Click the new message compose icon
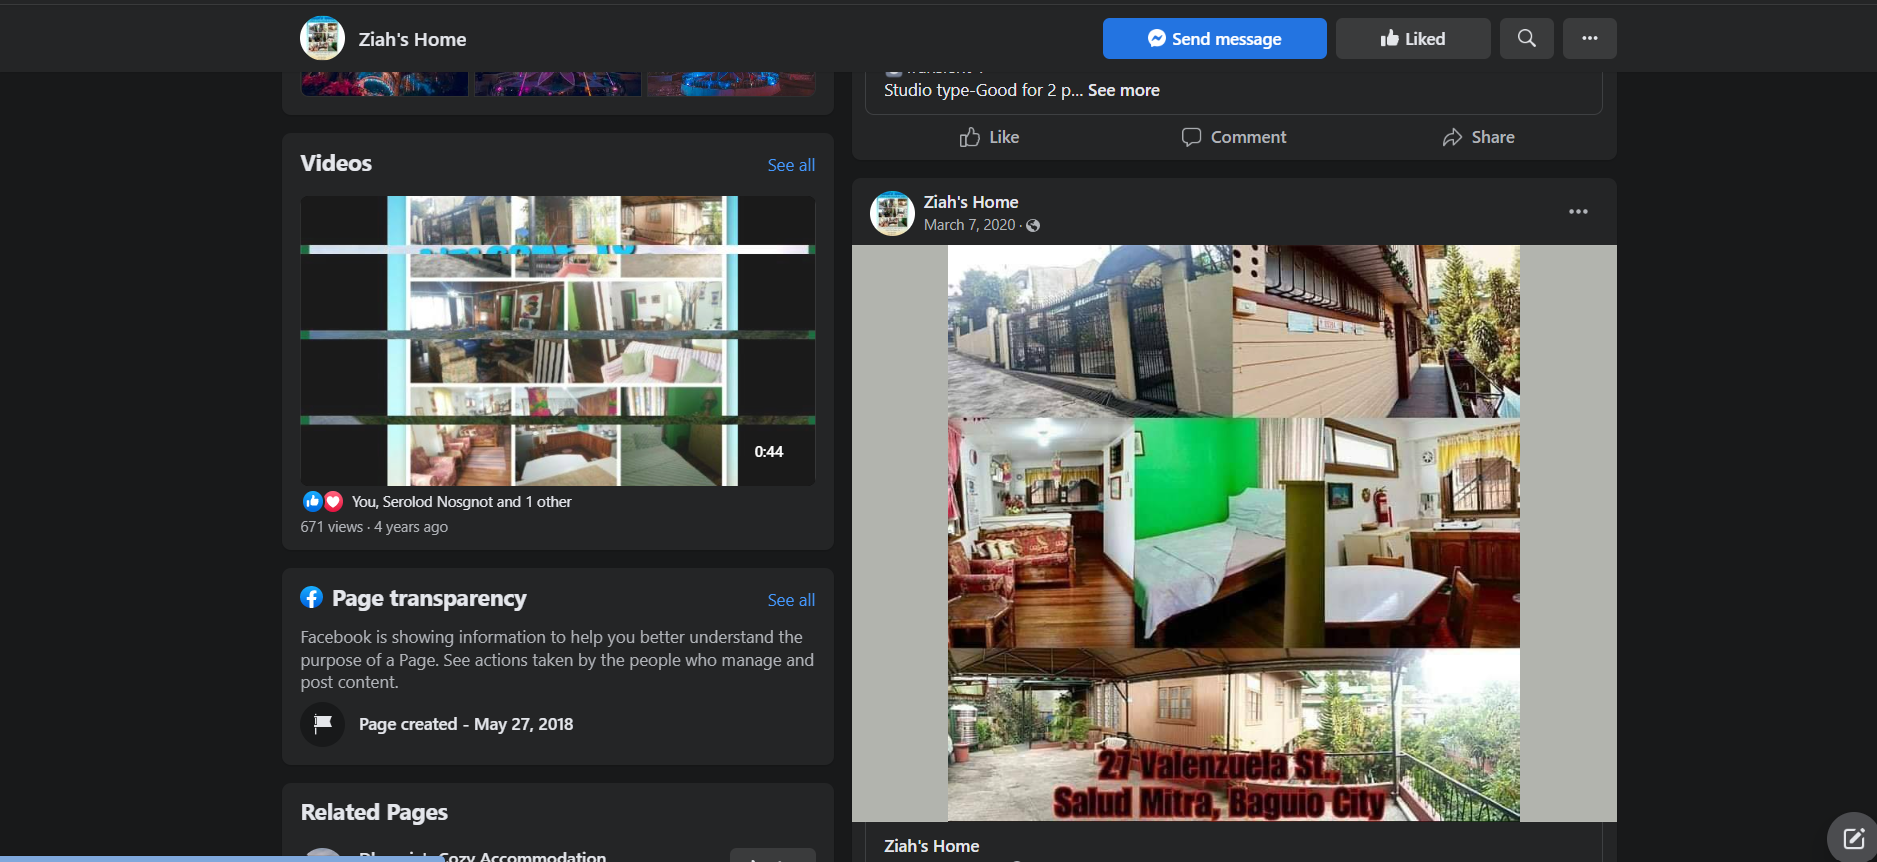The width and height of the screenshot is (1877, 862). tap(1853, 838)
